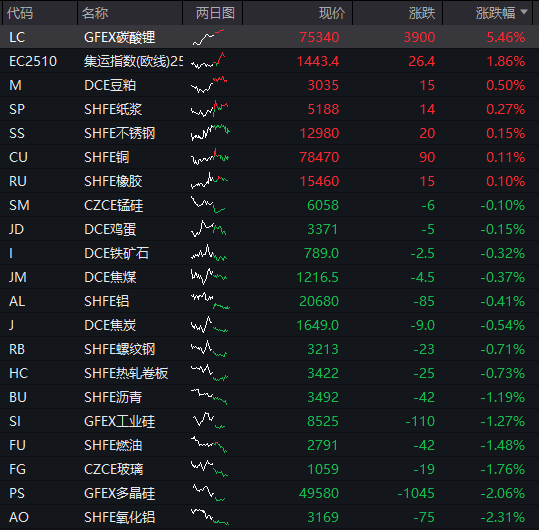Open the SHFE燃油 mini chart

[209, 445]
